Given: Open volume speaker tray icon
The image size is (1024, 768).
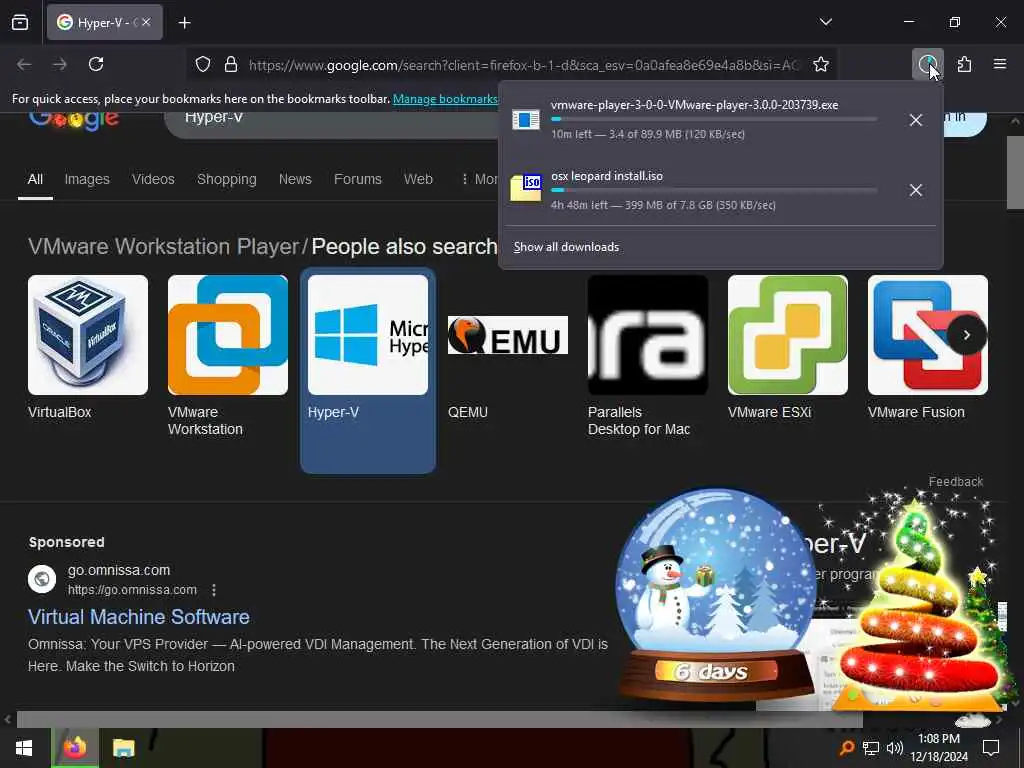Looking at the screenshot, I should [895, 748].
